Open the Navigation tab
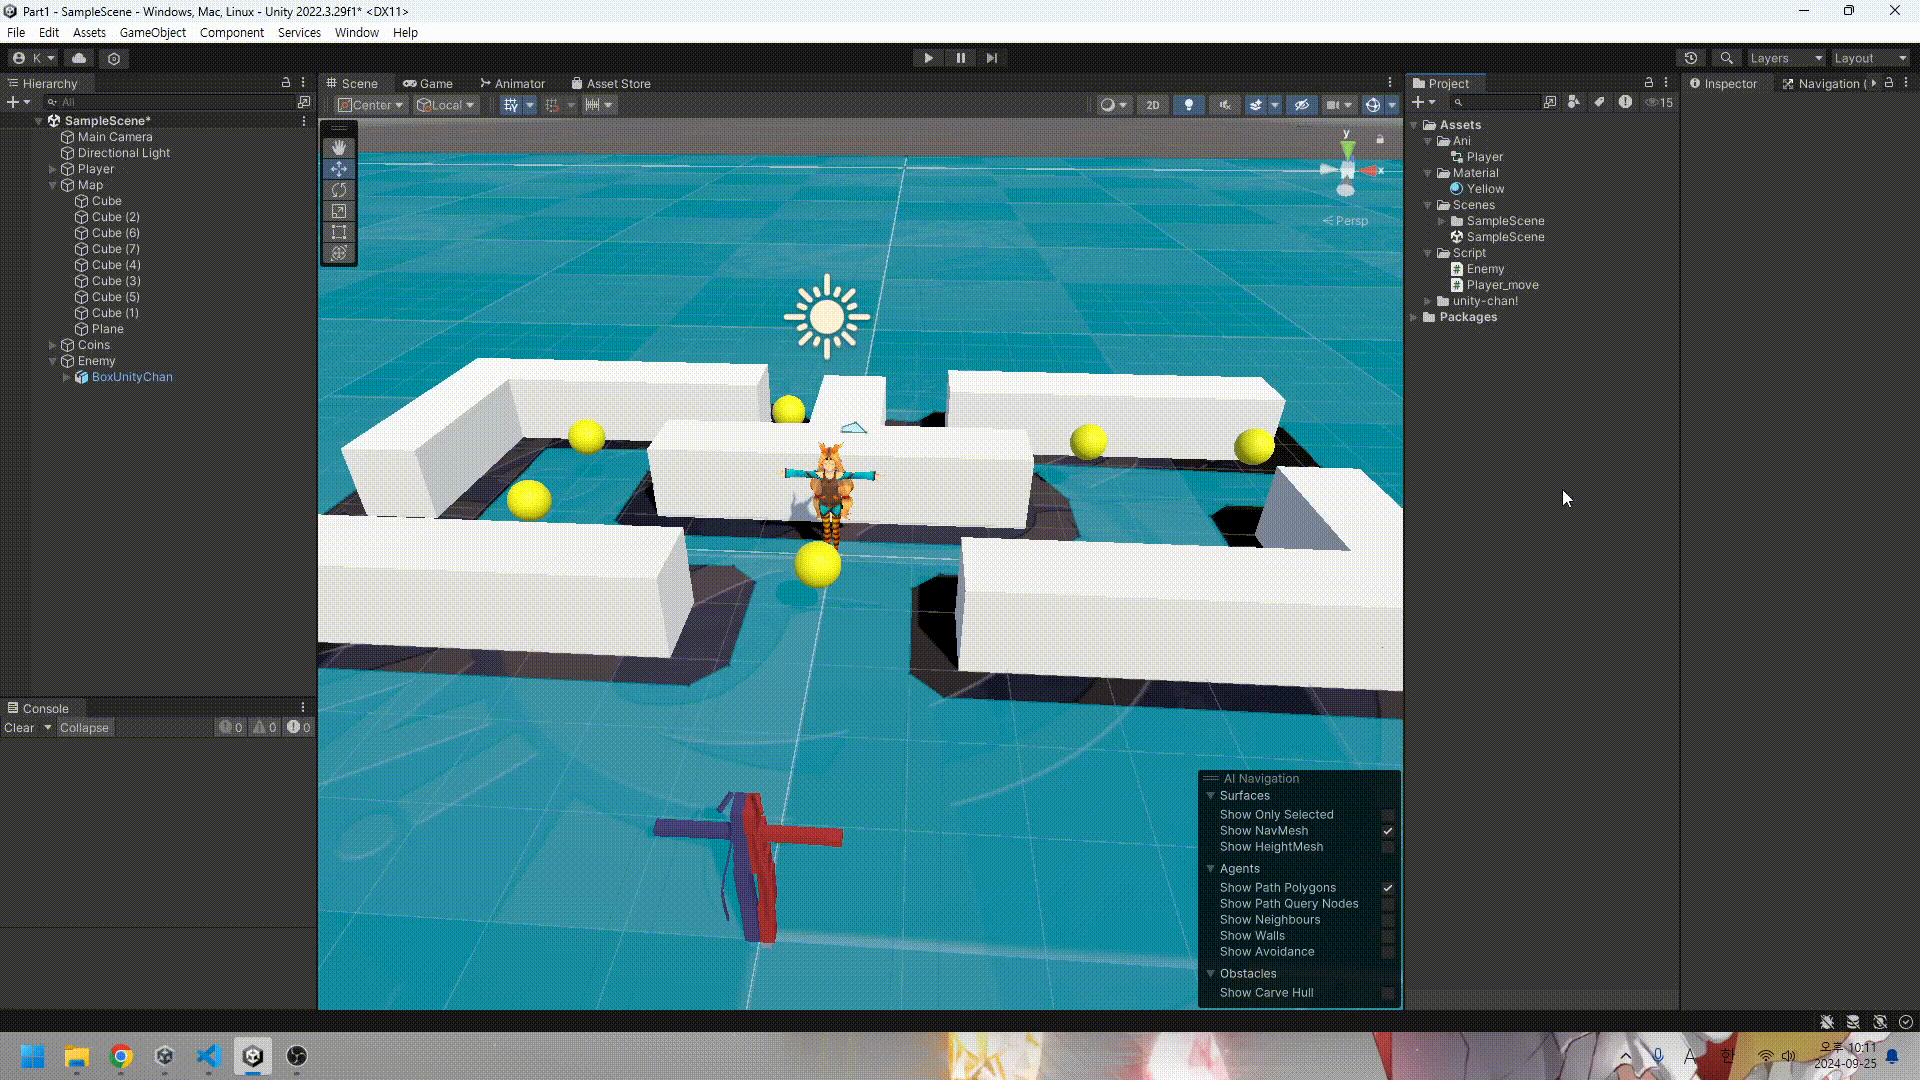1920x1080 pixels. click(1824, 84)
